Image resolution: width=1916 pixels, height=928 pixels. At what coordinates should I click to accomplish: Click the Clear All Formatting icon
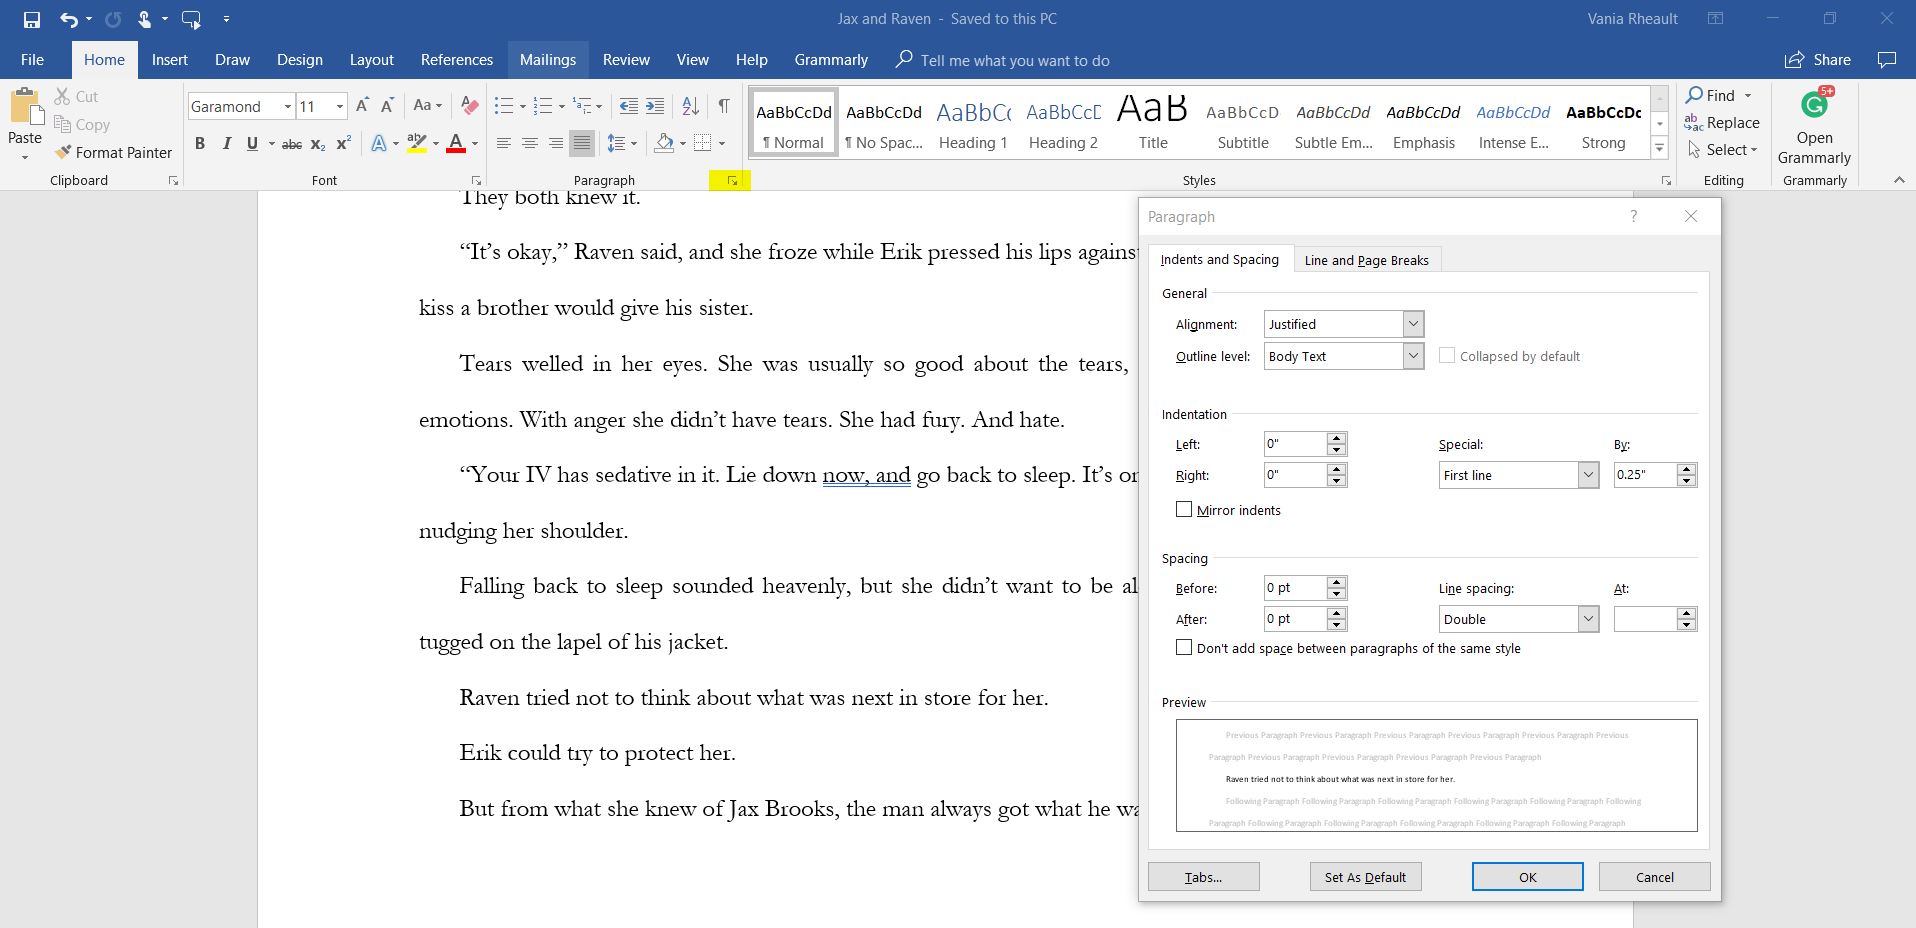click(469, 106)
